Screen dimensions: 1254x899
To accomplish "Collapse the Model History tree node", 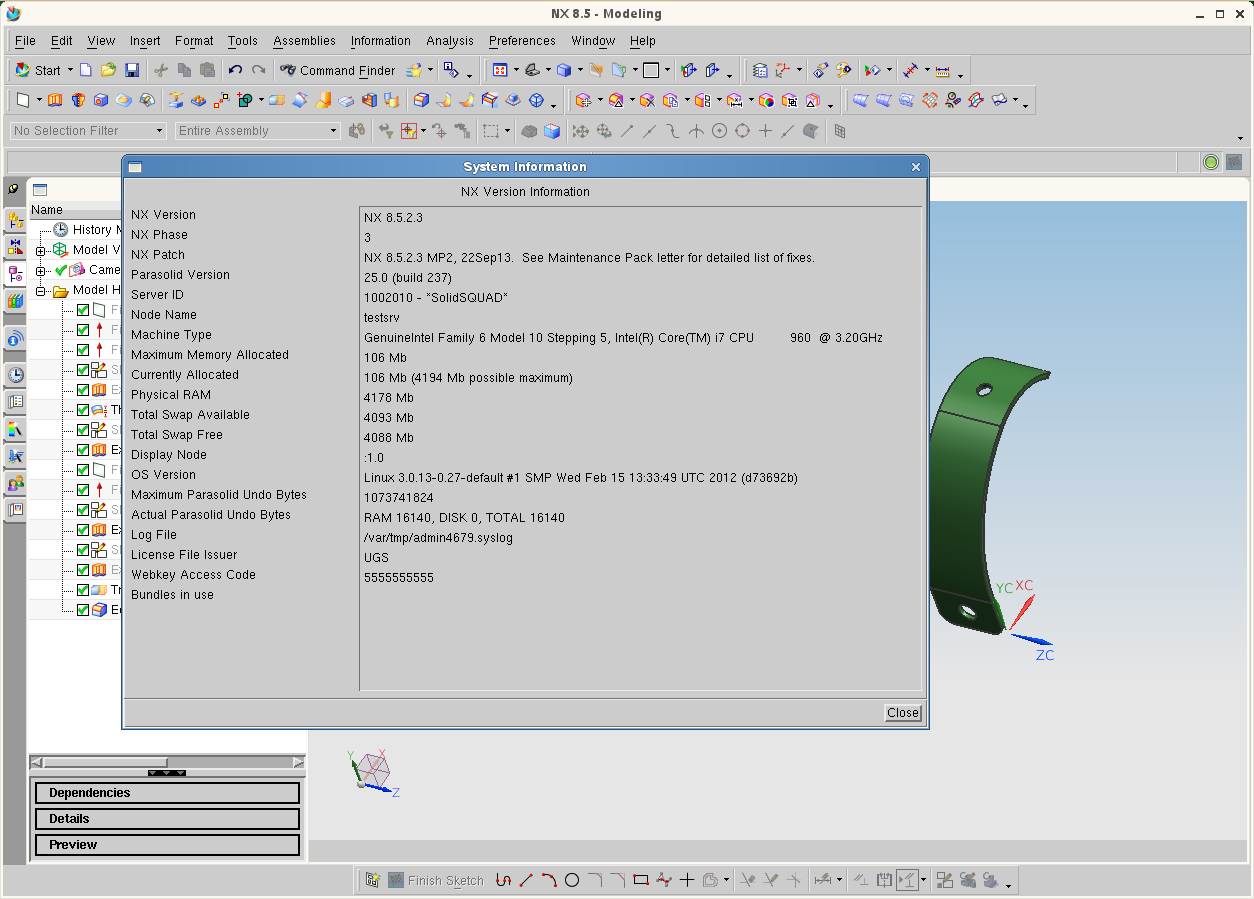I will [x=40, y=291].
